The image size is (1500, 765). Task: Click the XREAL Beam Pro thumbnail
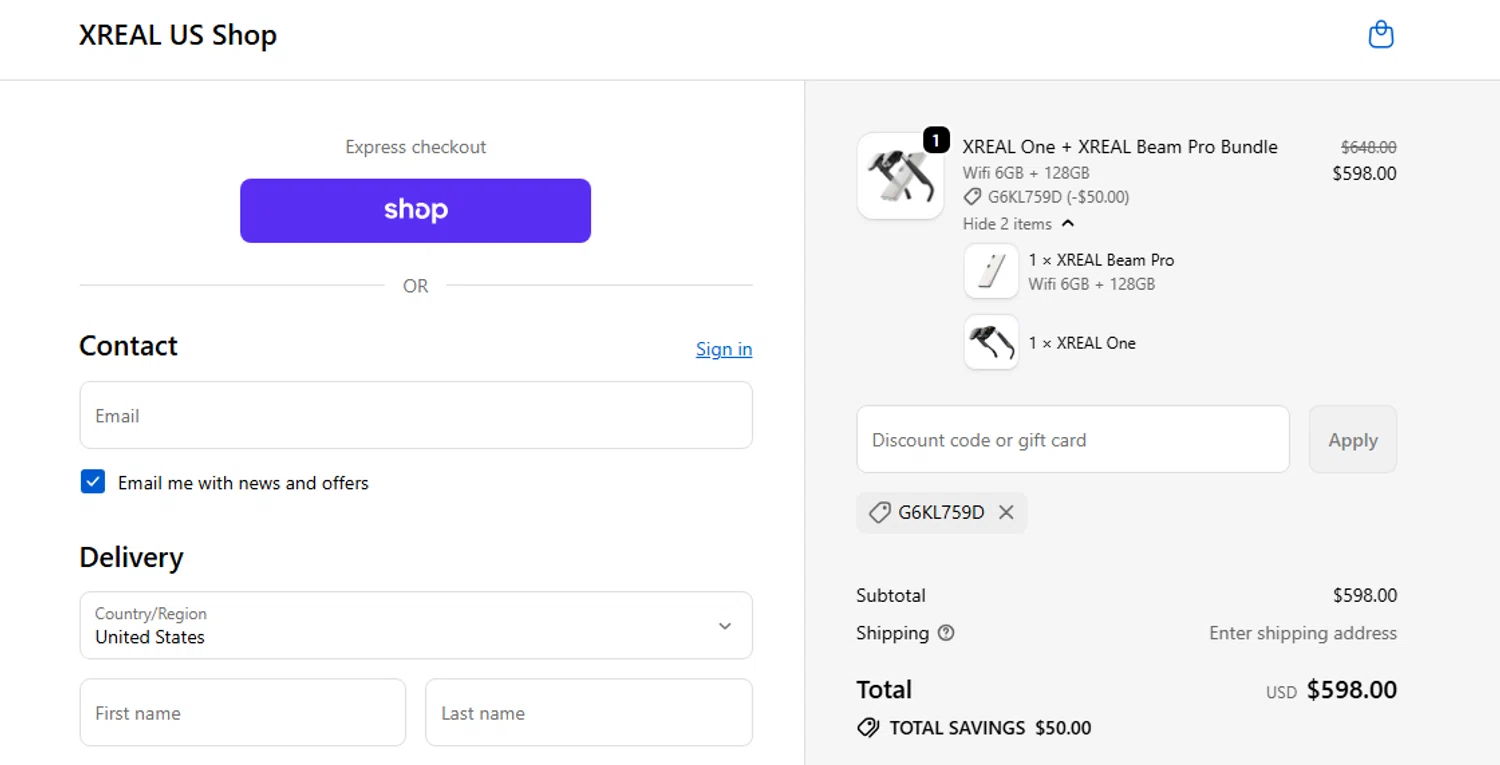991,271
